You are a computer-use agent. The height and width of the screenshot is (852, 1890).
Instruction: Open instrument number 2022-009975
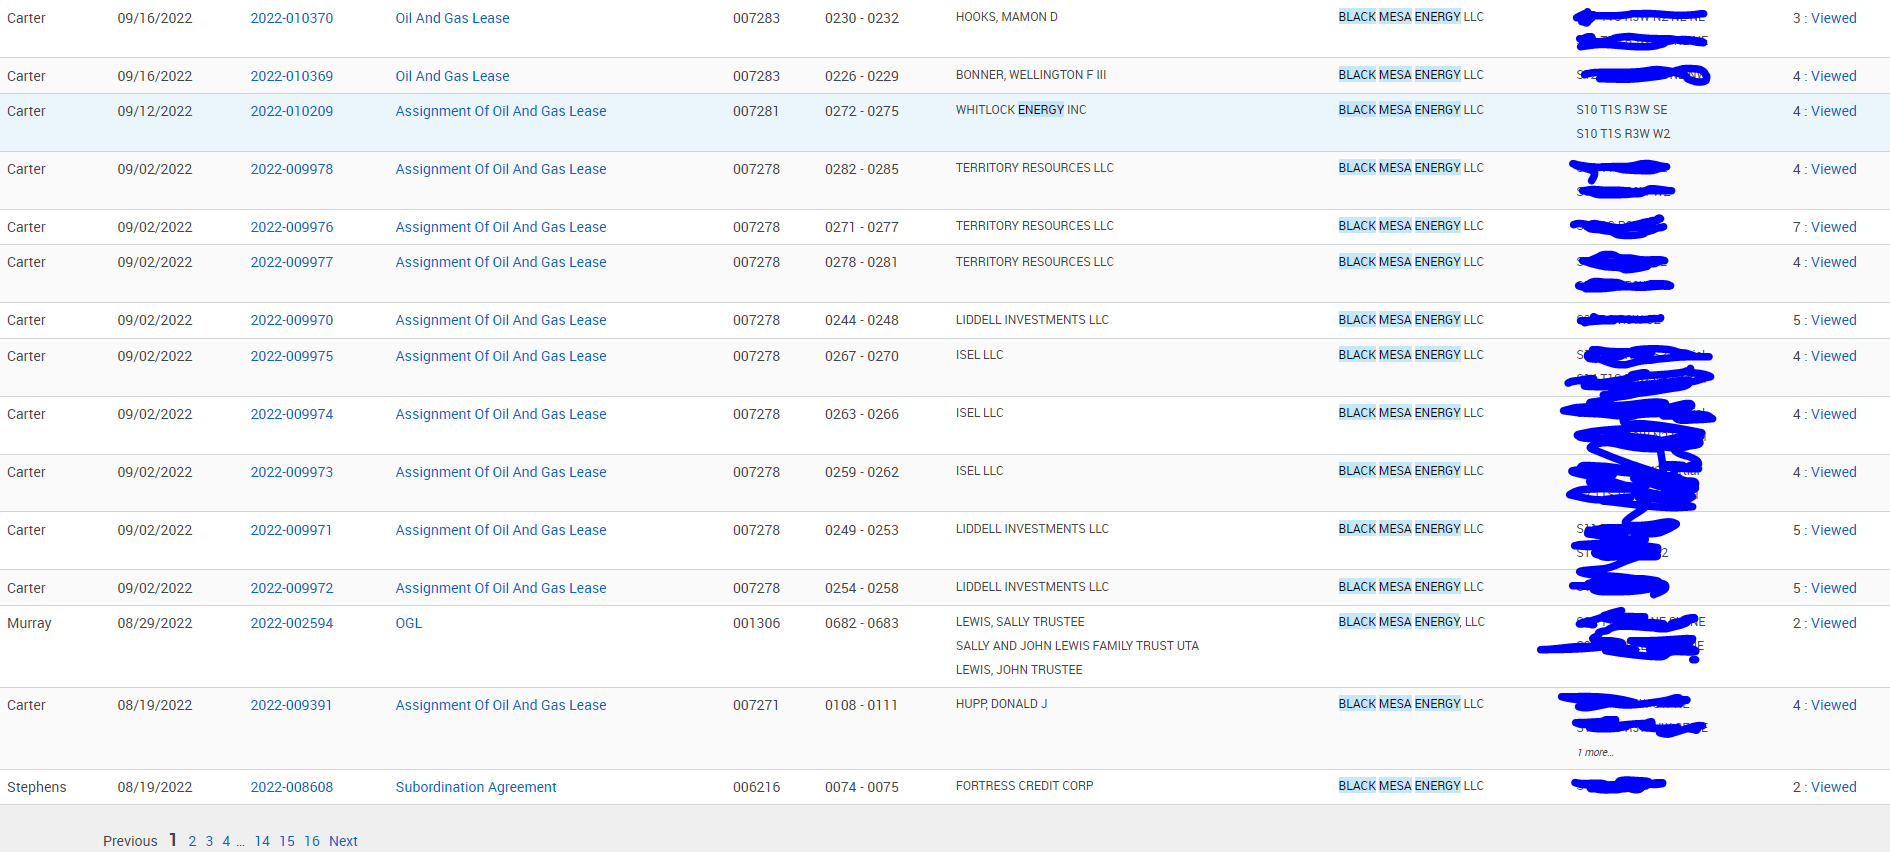[x=292, y=356]
